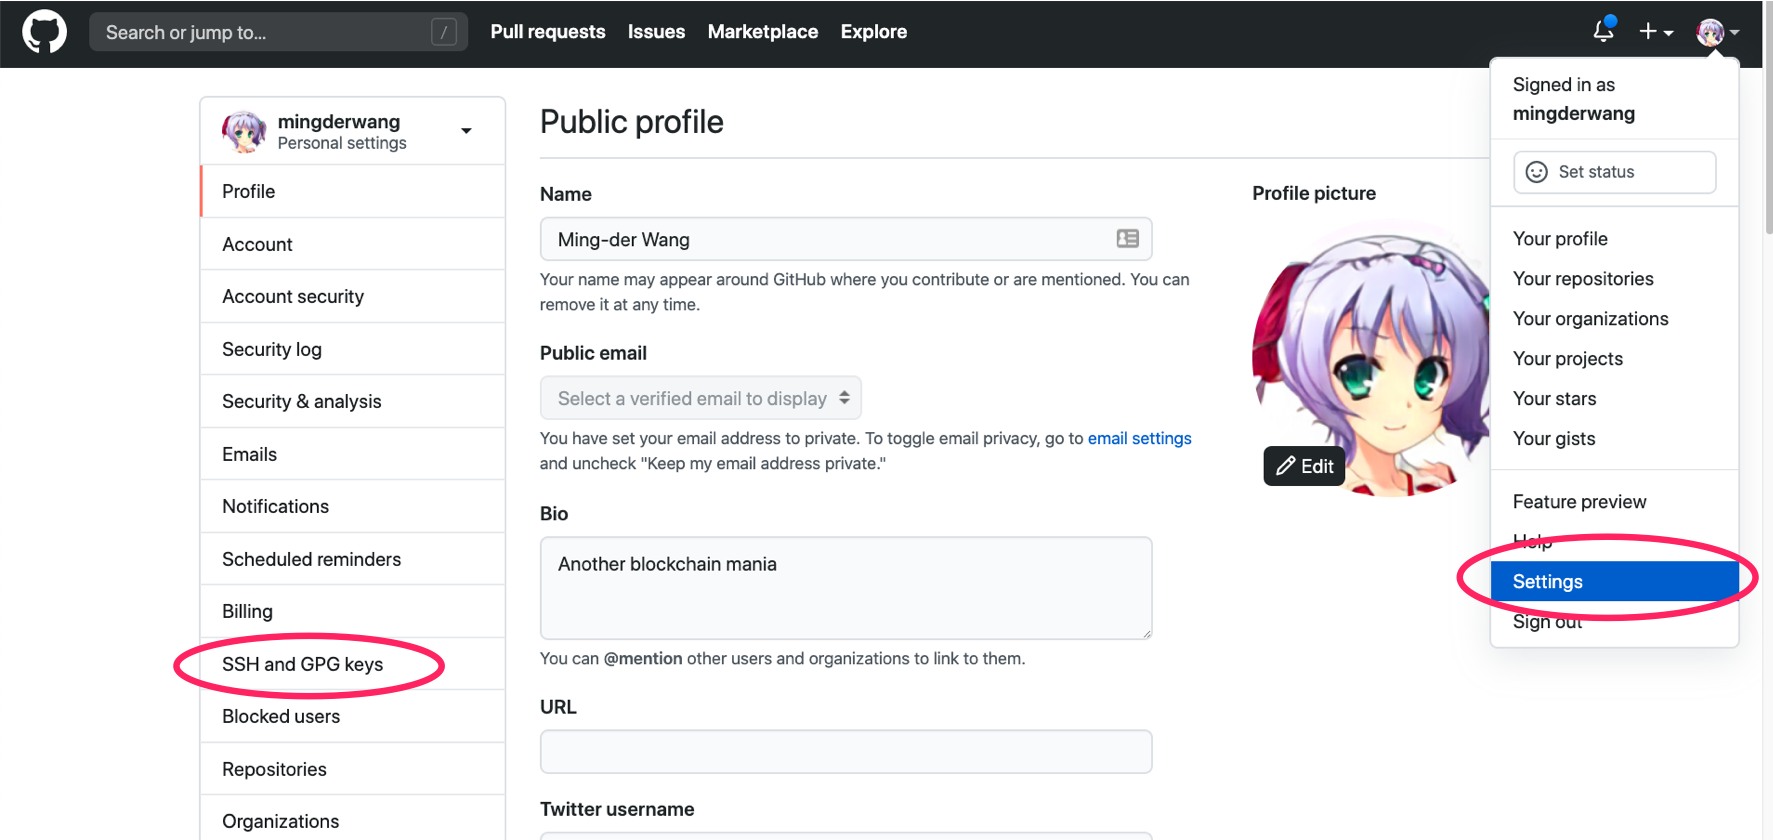Image resolution: width=1773 pixels, height=840 pixels.
Task: Click the URL input field
Action: pos(845,751)
